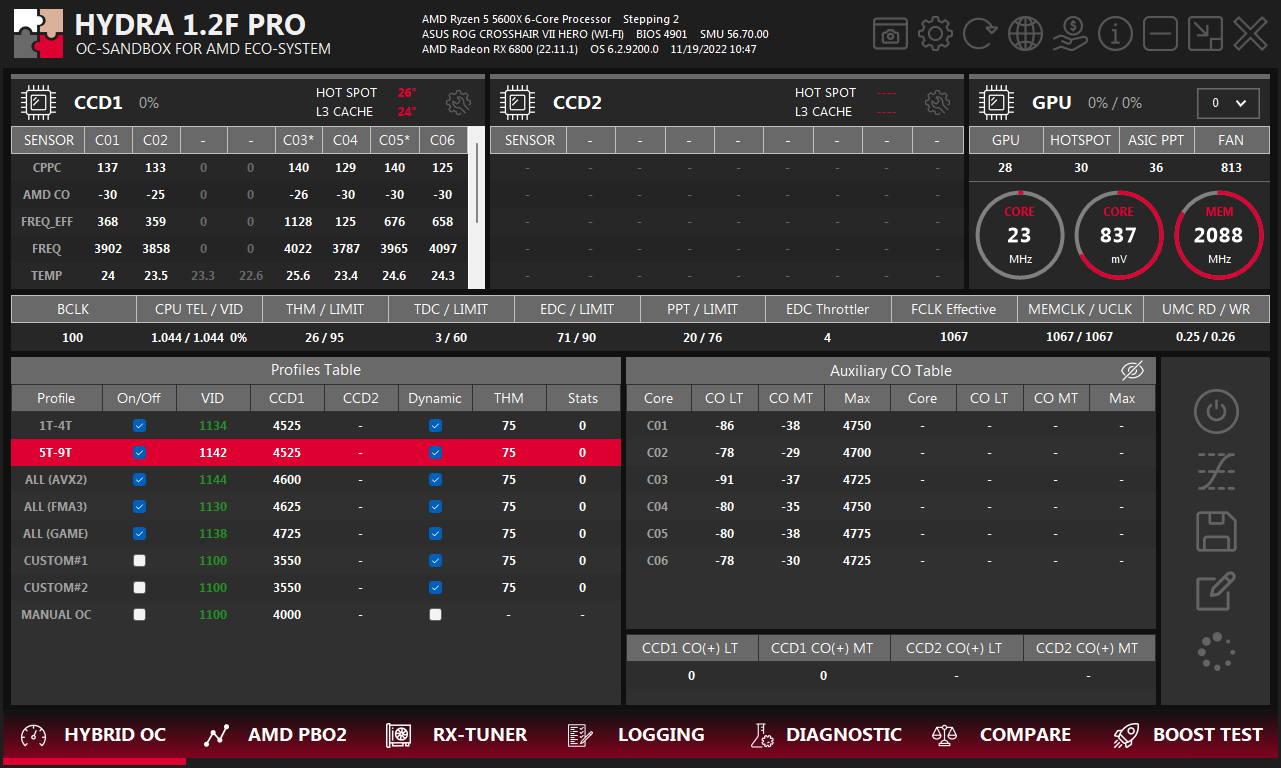Click CCD1 value 4600 for ALL (AVX2)
Screen dimensions: 1281x768
(287, 479)
